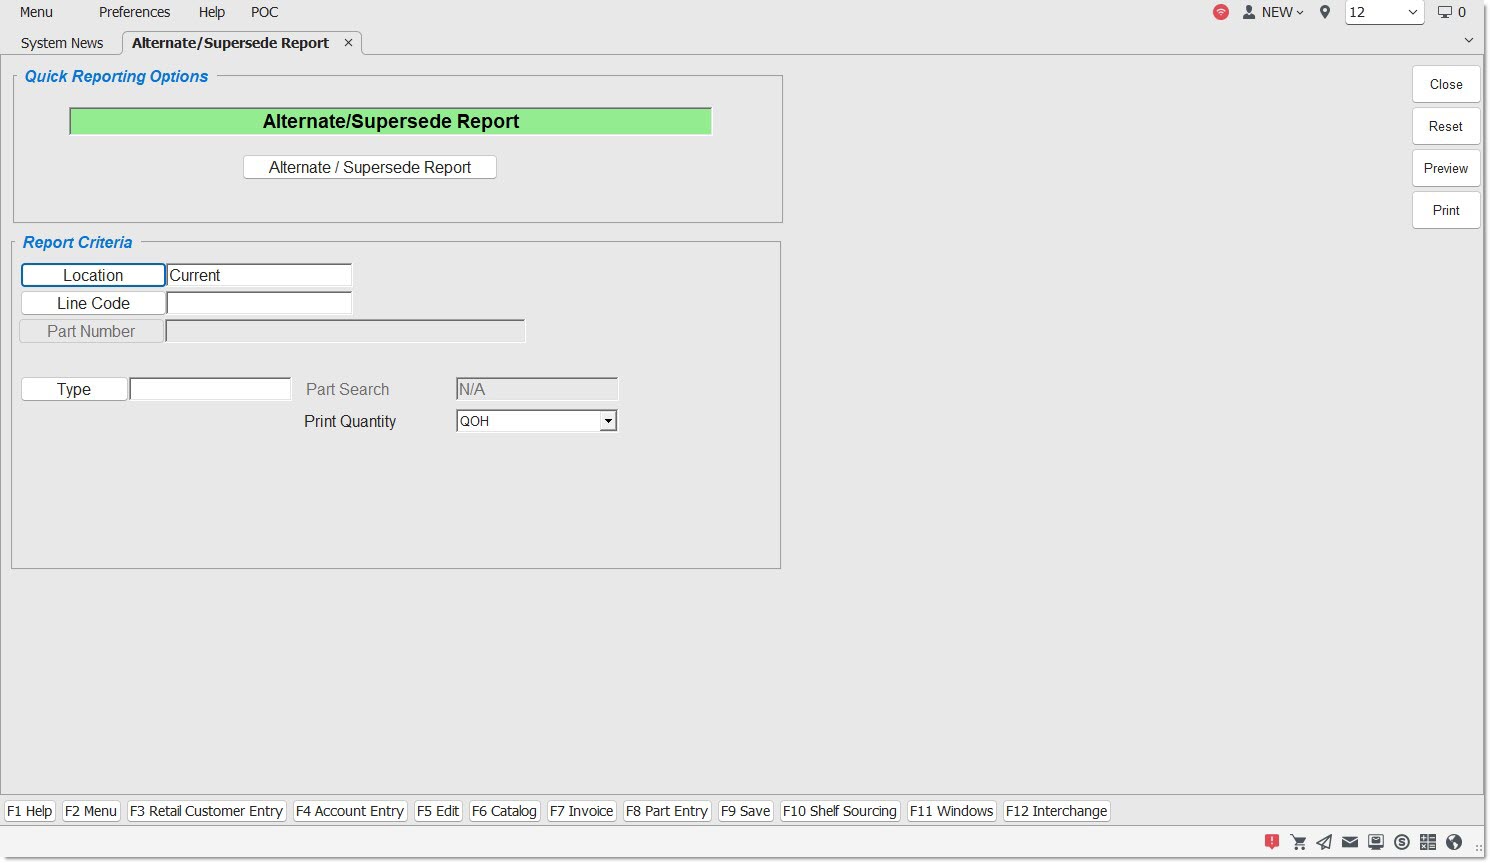Open the envelope mail icon
This screenshot has width=1490, height=863.
point(1350,842)
